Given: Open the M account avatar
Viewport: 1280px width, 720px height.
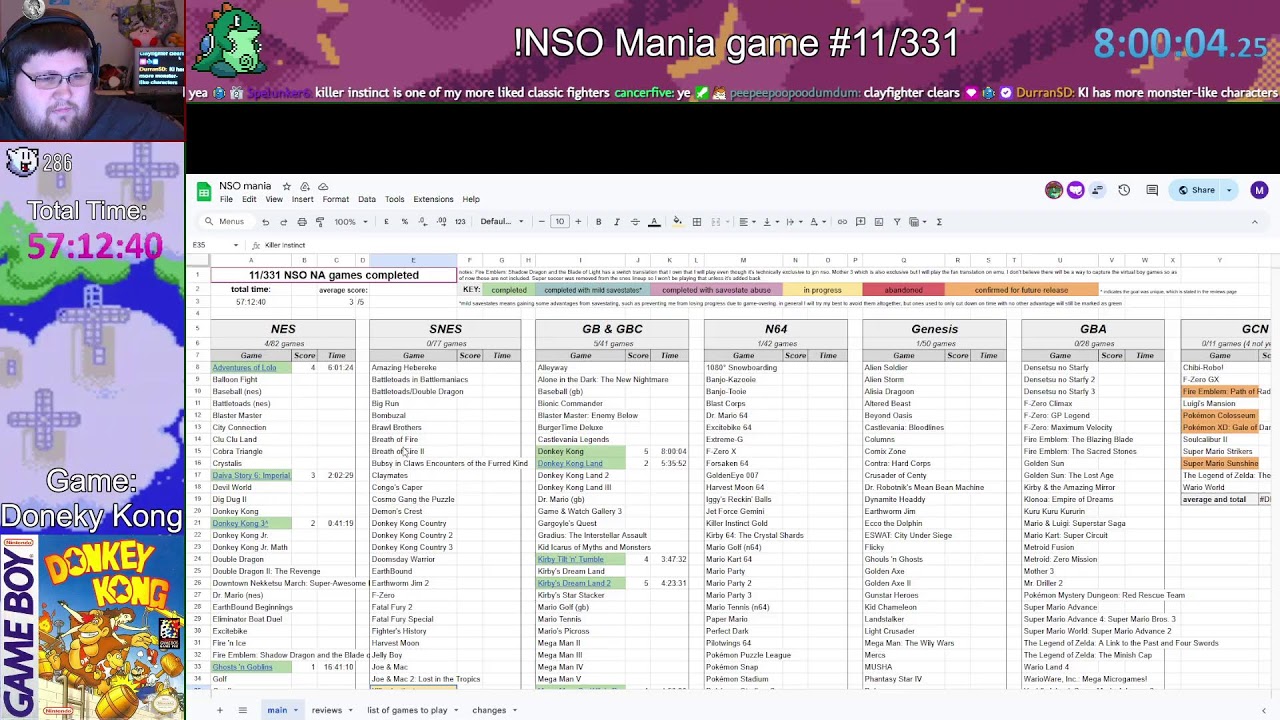Looking at the screenshot, I should click(x=1259, y=190).
